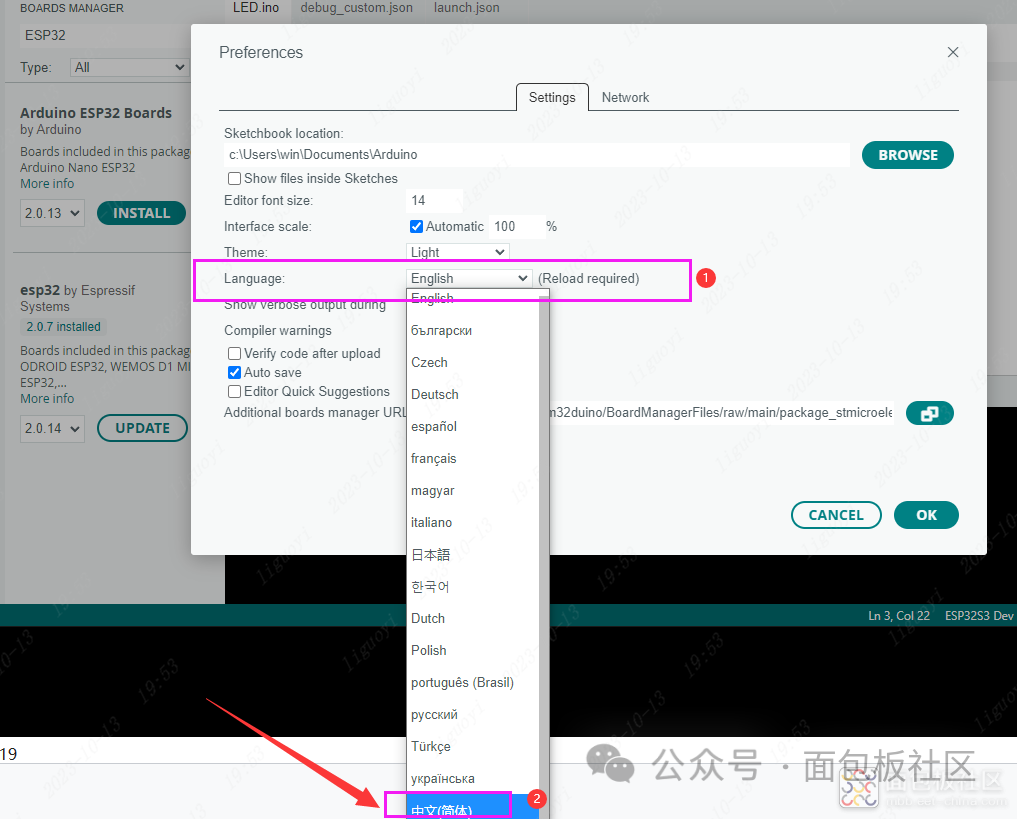Click the language list vertical scrollbar
Image resolution: width=1017 pixels, height=819 pixels.
pyautogui.click(x=544, y=554)
